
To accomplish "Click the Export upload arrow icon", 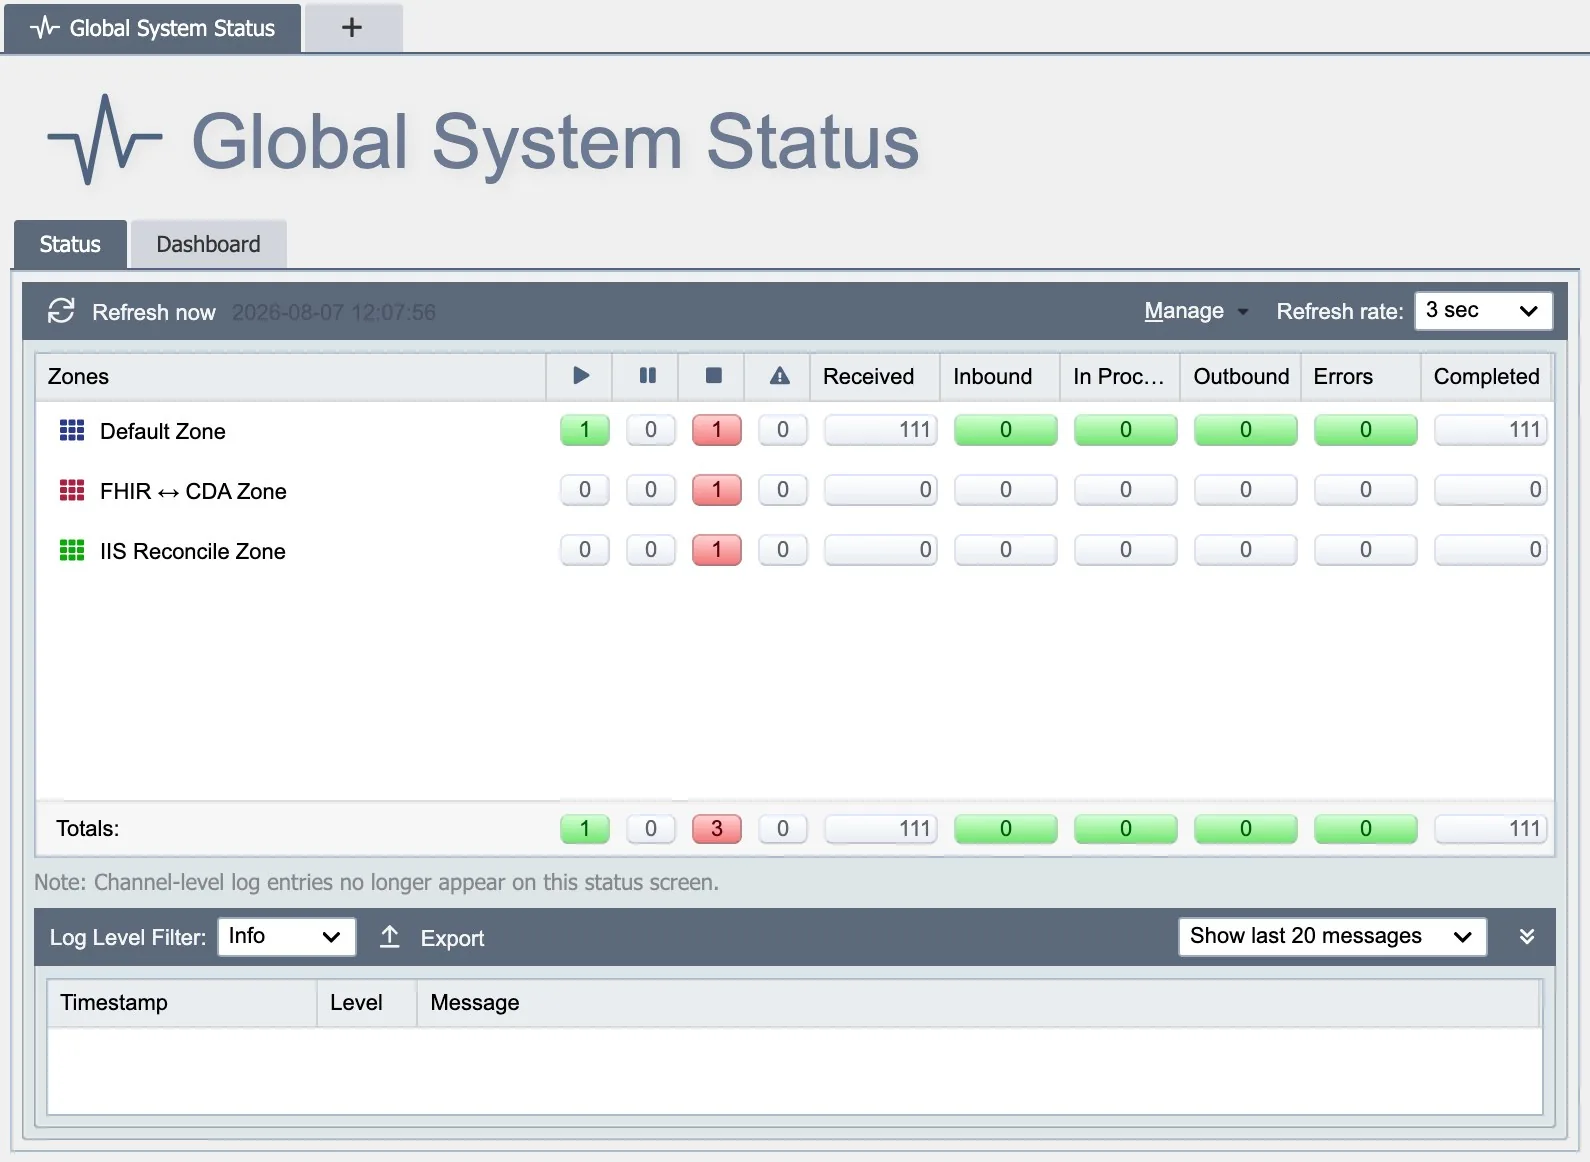I will coord(390,937).
